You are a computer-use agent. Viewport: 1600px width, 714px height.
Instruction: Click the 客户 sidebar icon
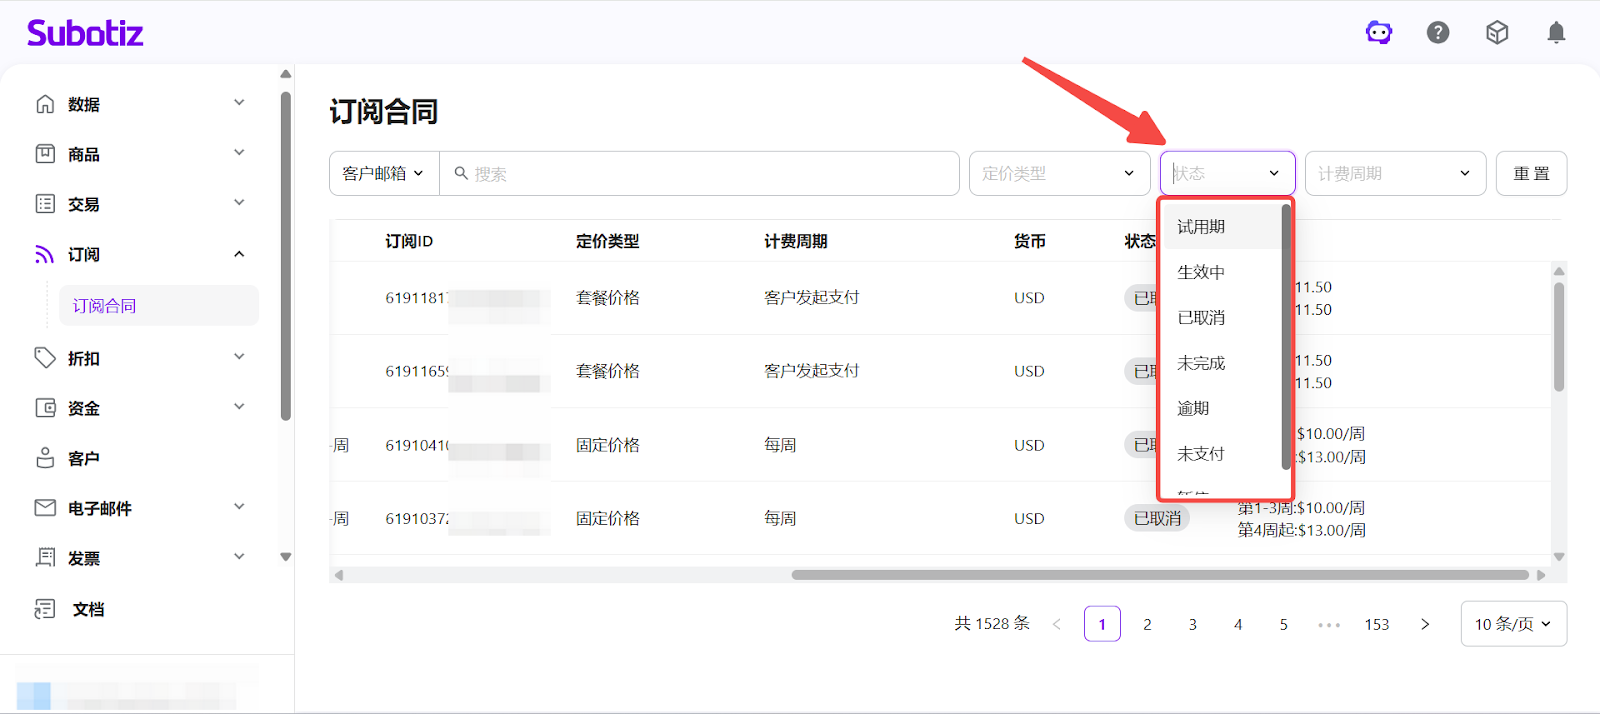pos(45,458)
